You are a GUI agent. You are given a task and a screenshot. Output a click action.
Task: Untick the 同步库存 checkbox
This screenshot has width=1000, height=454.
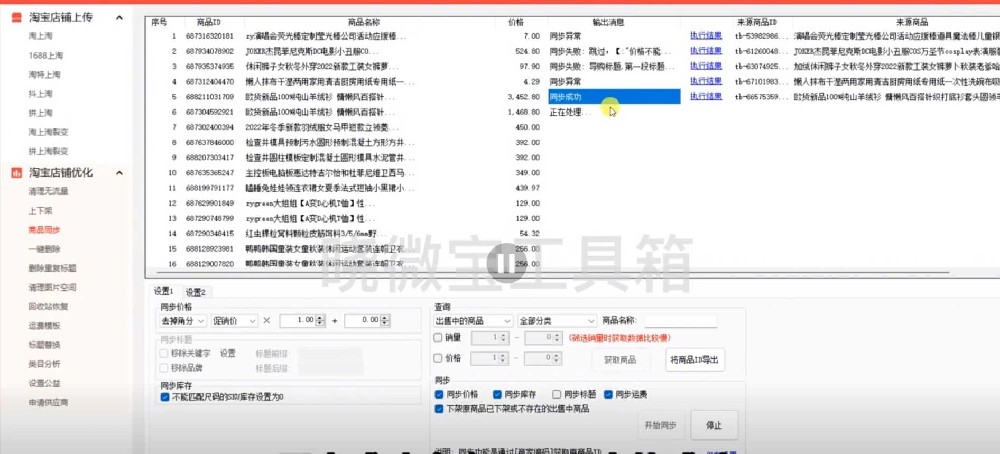pos(498,394)
